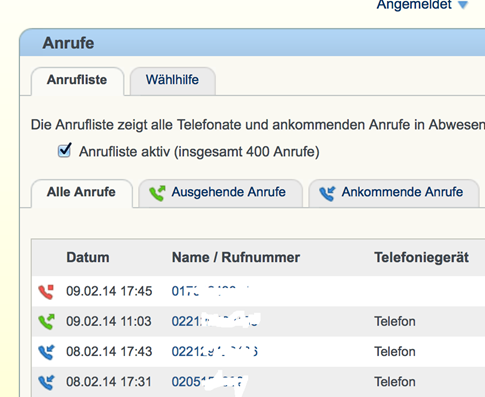Sort by the Telefoniegerät column header
Screen dimensions: 485x397
[x=421, y=258]
